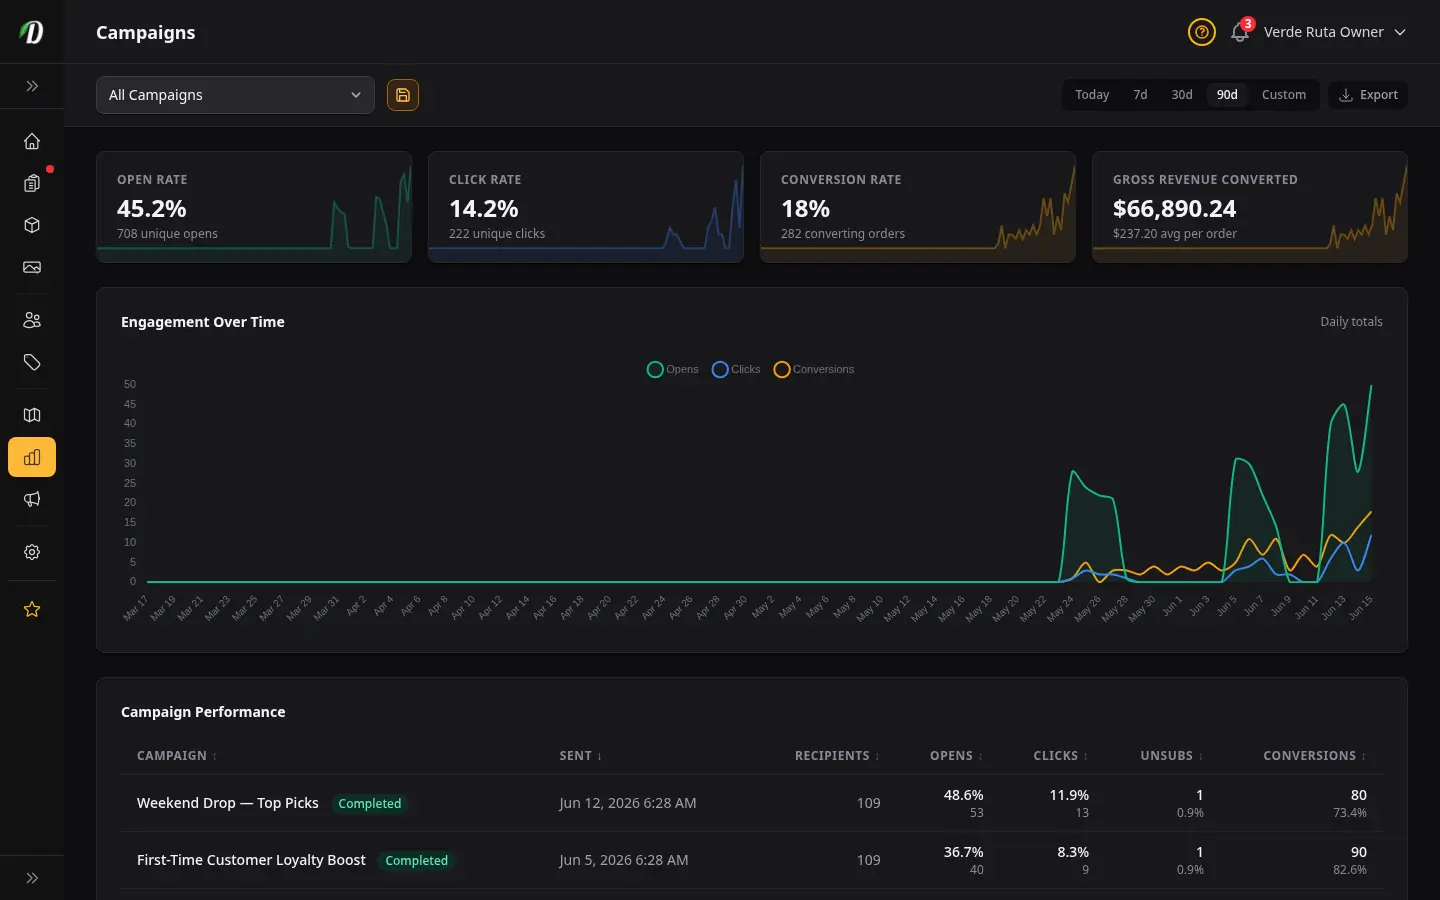The height and width of the screenshot is (900, 1440).
Task: Click the Engagement Over Time heading
Action: [x=203, y=322]
